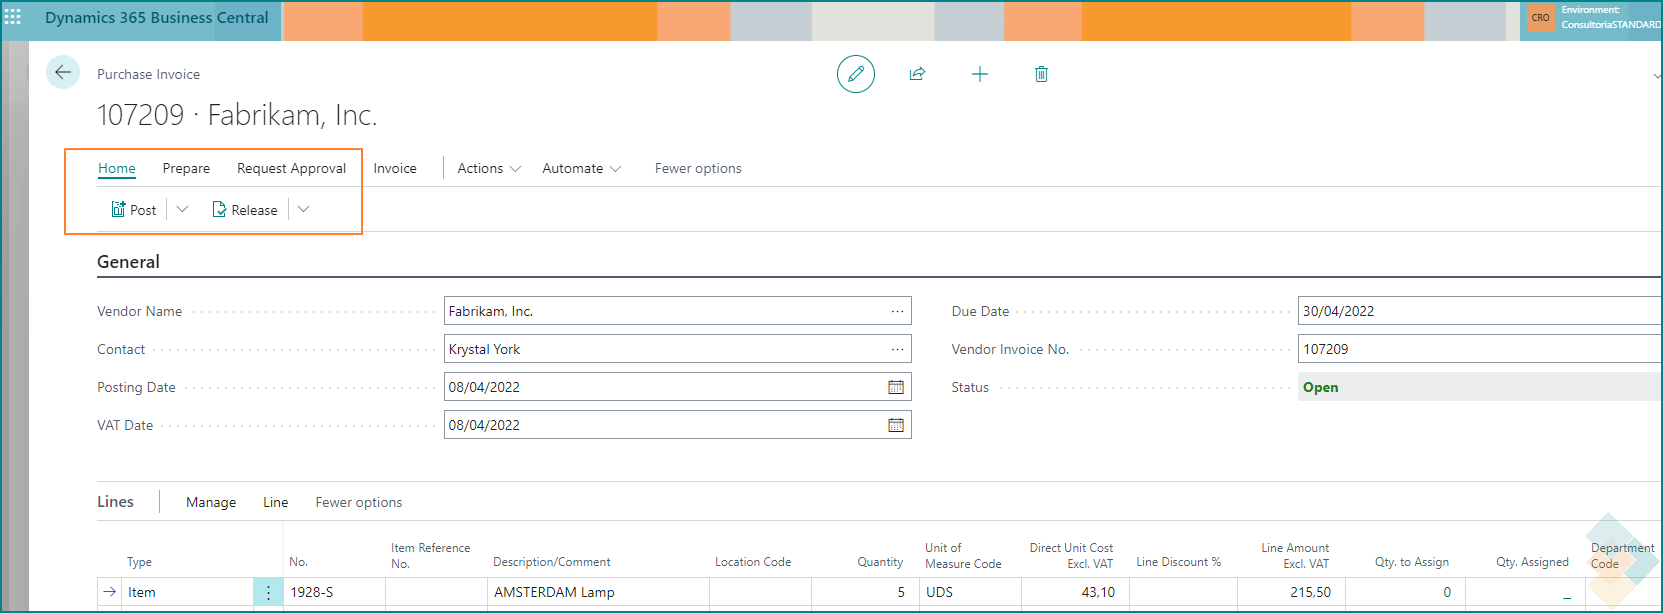Viewport: 1663px width, 613px height.
Task: Open the Actions dropdown menu
Action: [x=489, y=168]
